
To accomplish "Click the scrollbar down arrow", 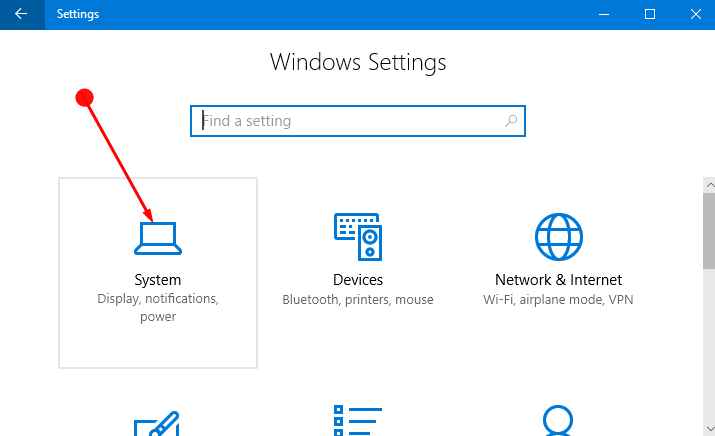I will pyautogui.click(x=710, y=429).
